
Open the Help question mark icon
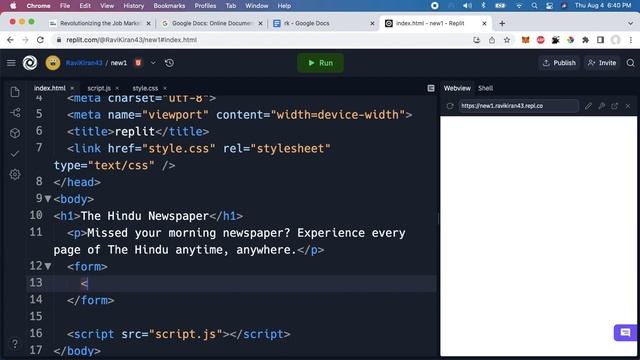[15, 344]
